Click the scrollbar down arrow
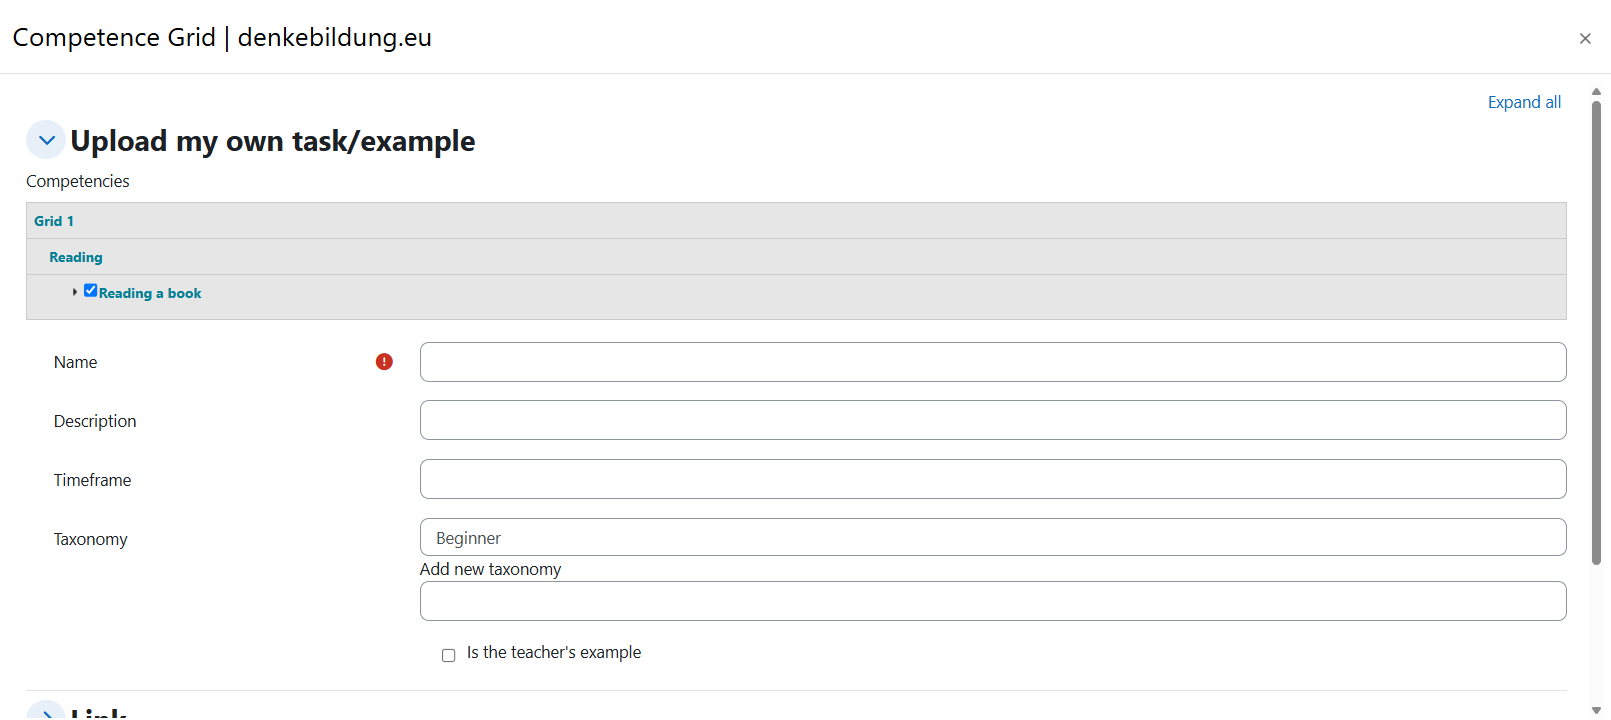This screenshot has width=1611, height=720. (1596, 710)
